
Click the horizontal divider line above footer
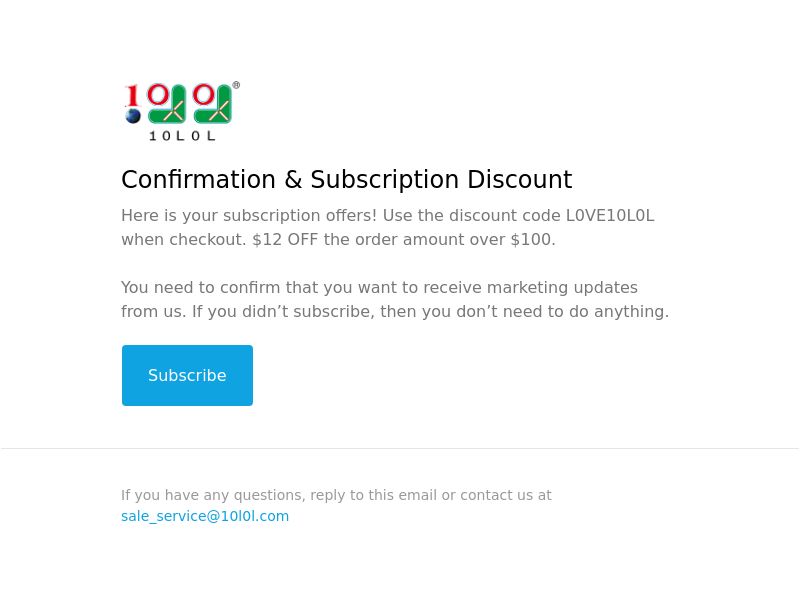click(x=400, y=449)
